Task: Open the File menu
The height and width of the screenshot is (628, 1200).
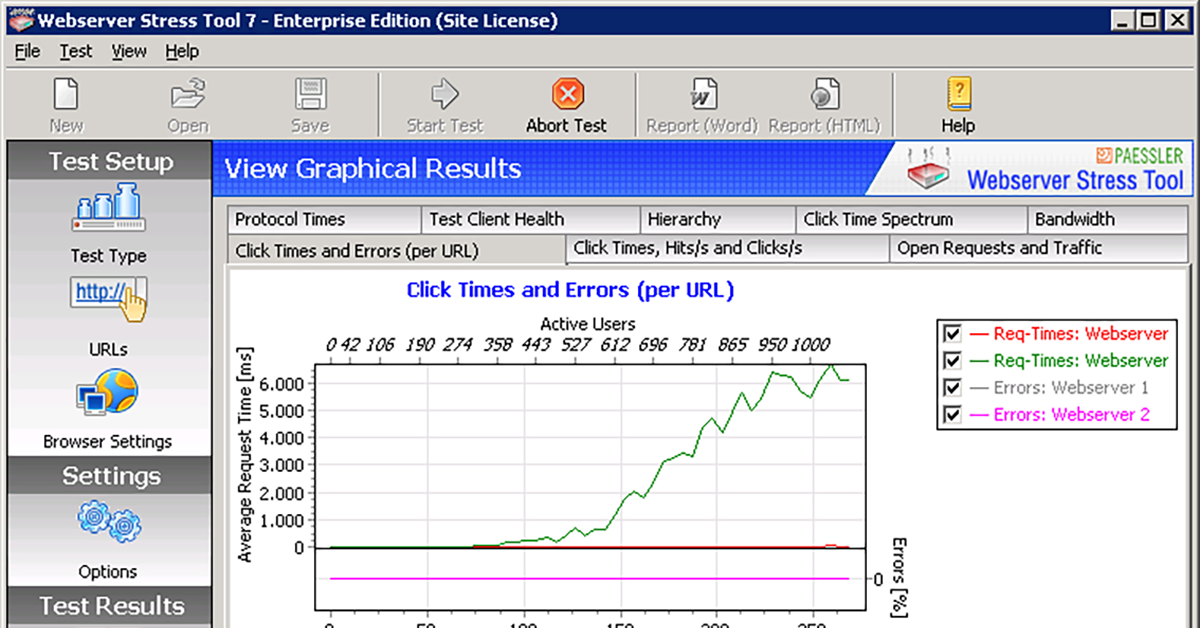Action: click(x=27, y=52)
